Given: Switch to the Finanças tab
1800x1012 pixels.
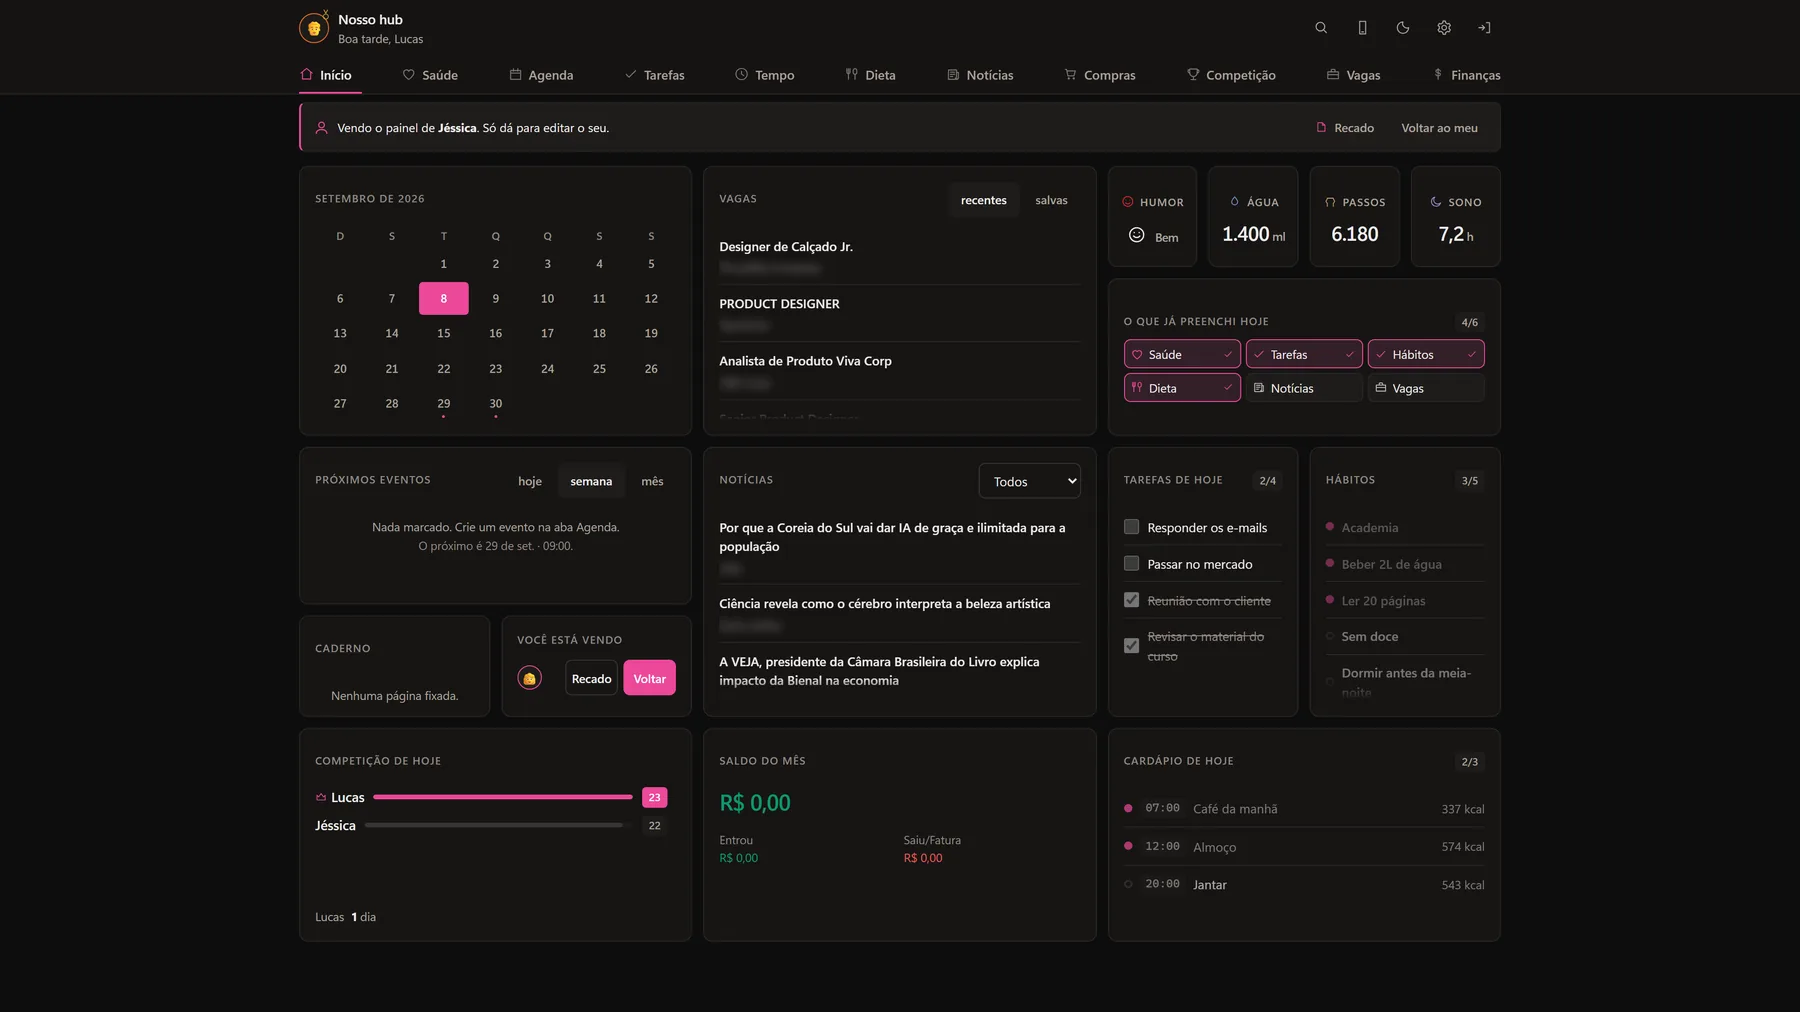Looking at the screenshot, I should click(x=1467, y=75).
